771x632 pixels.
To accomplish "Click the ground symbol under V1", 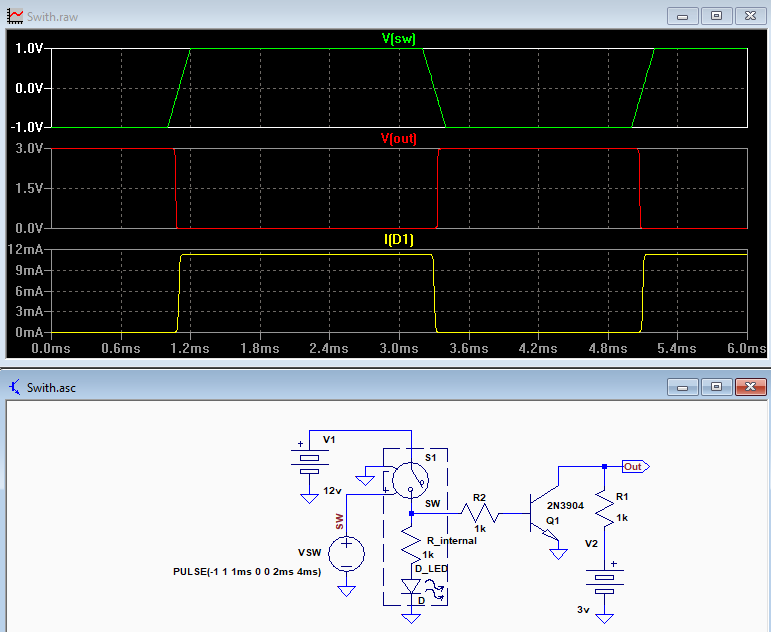I will pyautogui.click(x=309, y=499).
